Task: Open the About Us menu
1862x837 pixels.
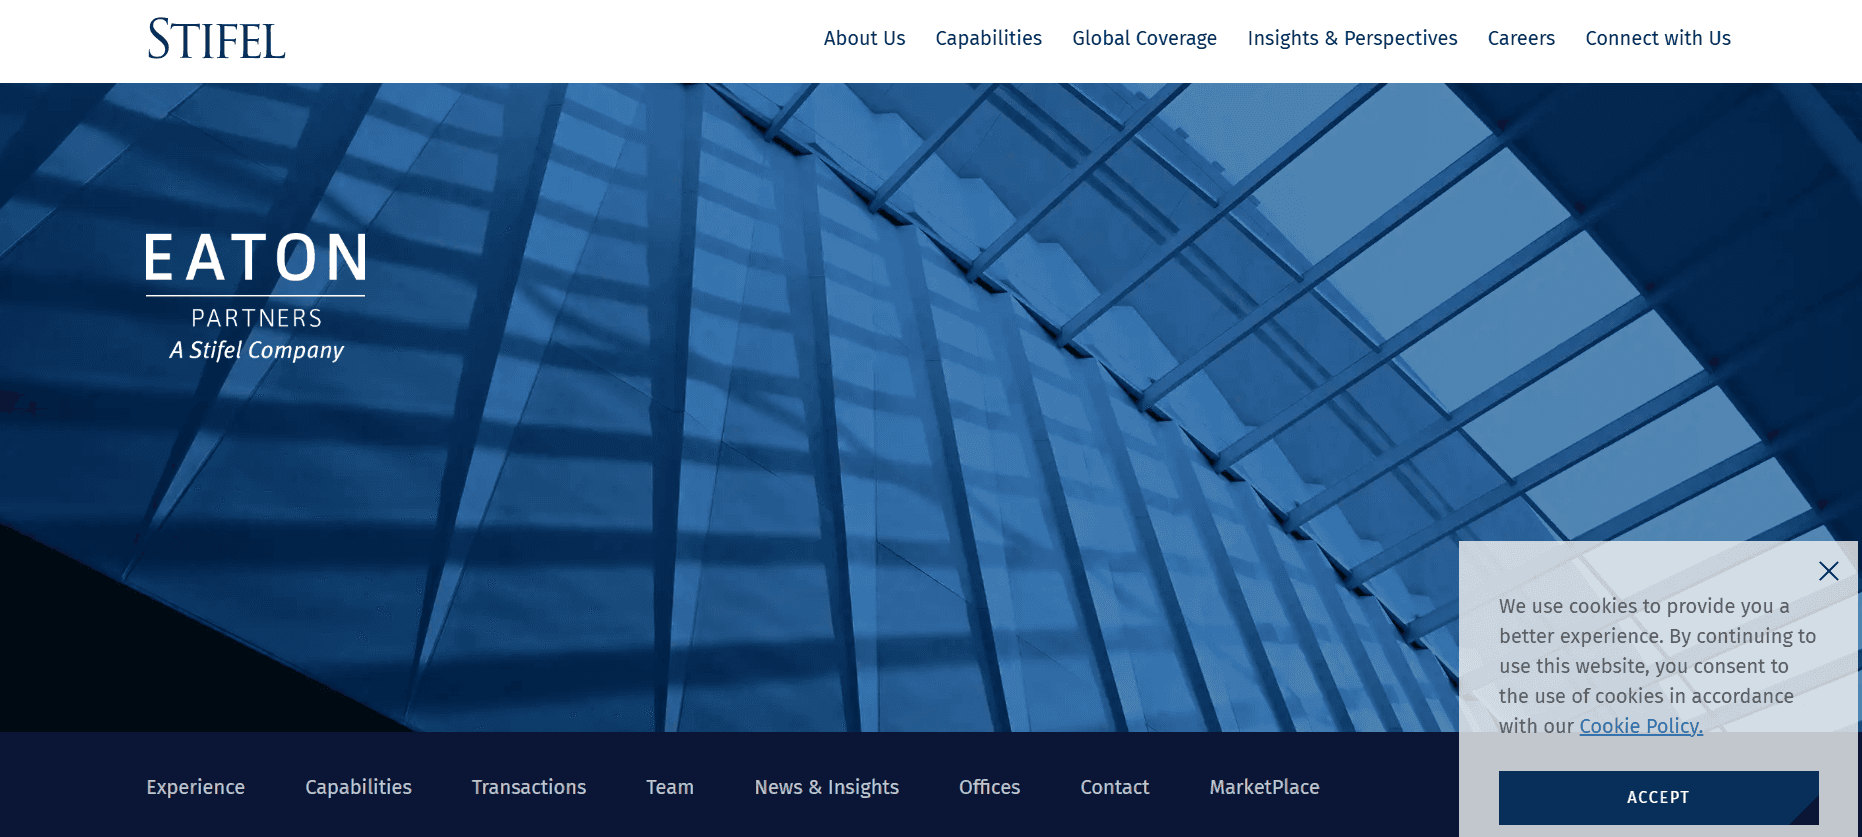Action: coord(864,38)
